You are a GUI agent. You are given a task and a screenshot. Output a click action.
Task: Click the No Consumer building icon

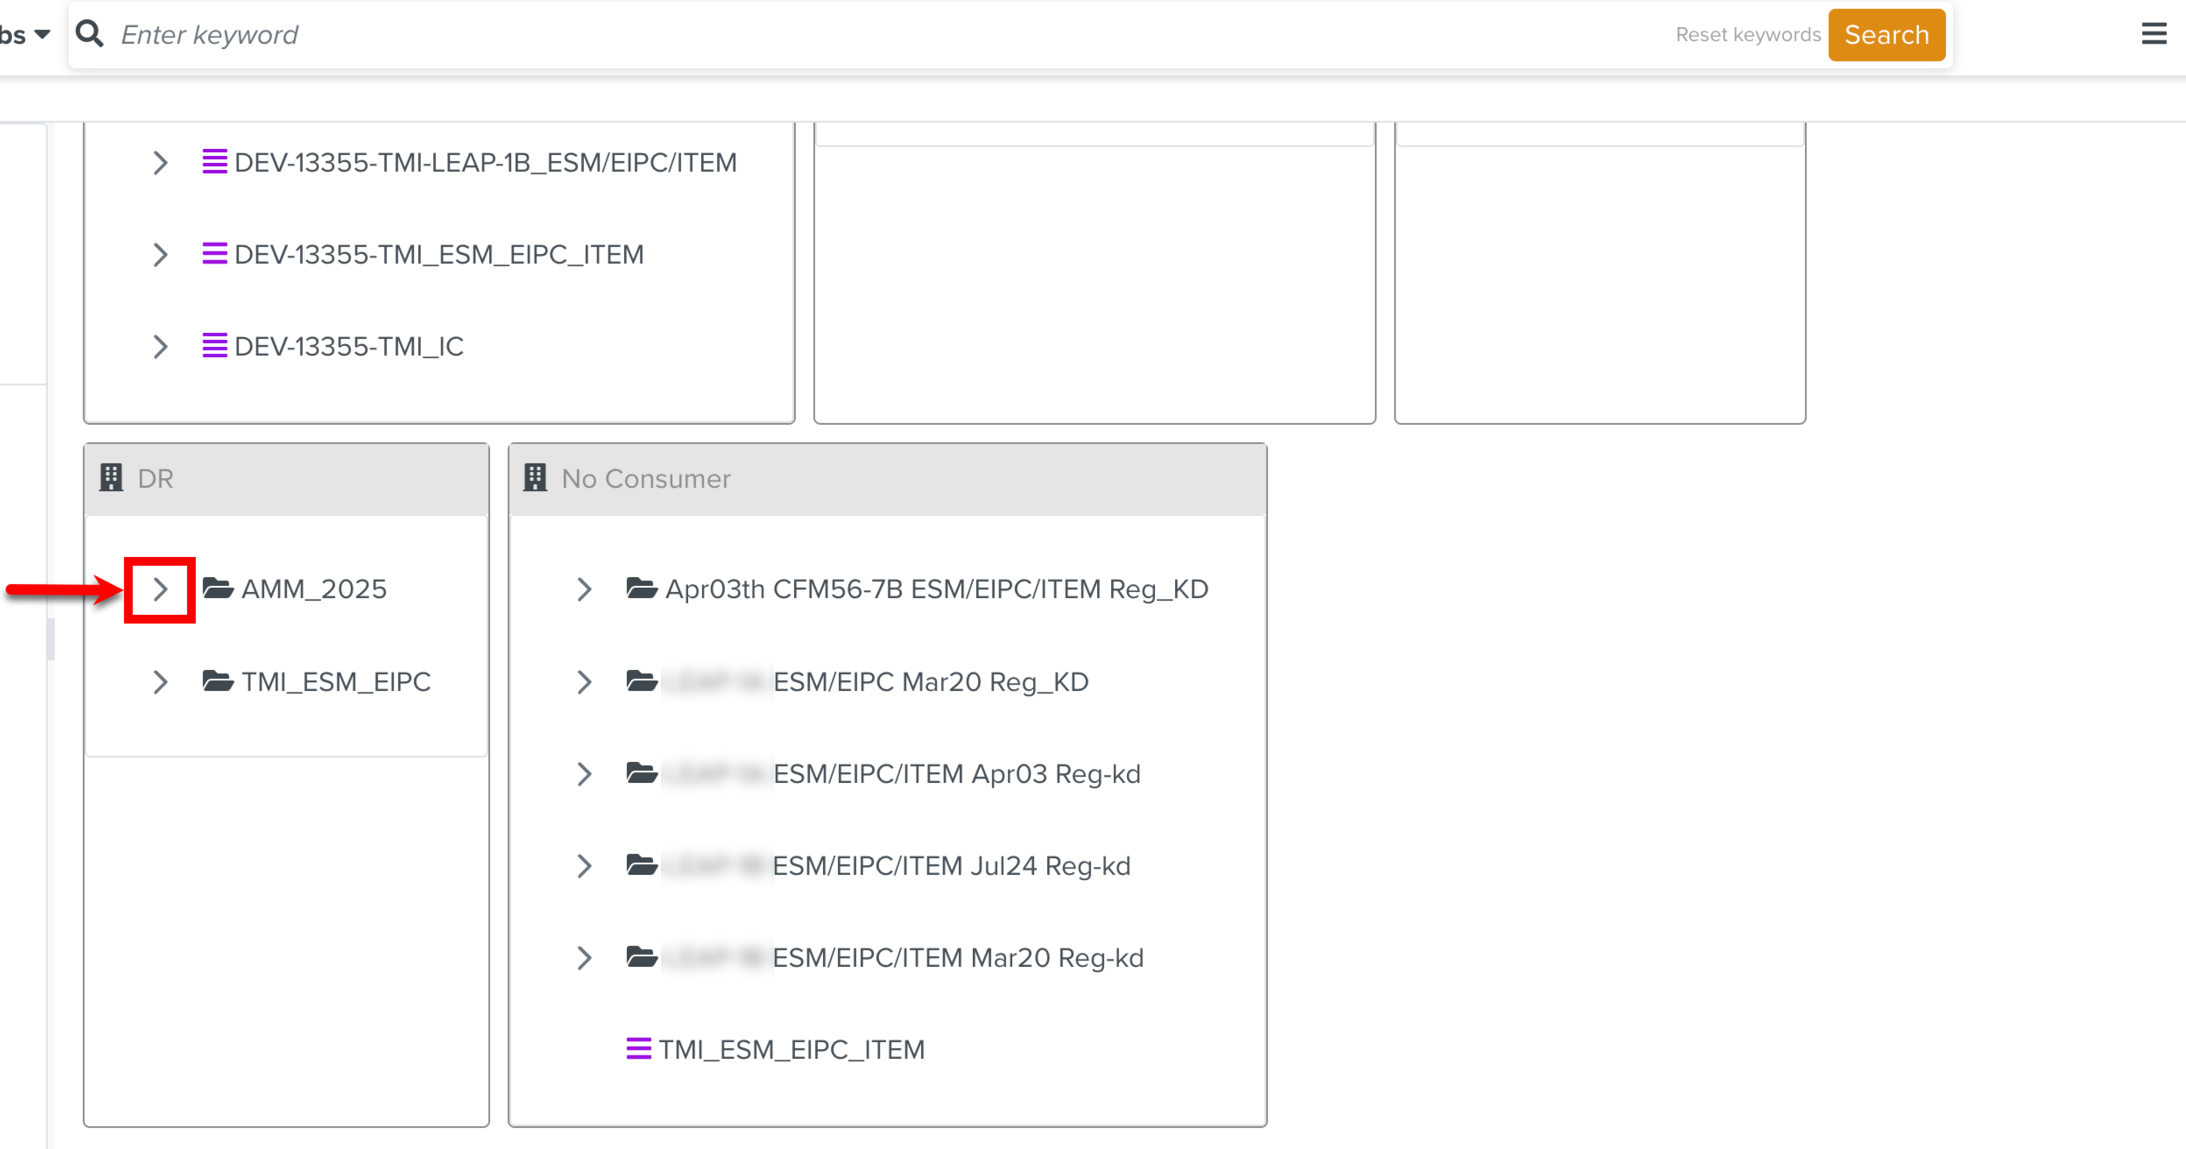[535, 478]
